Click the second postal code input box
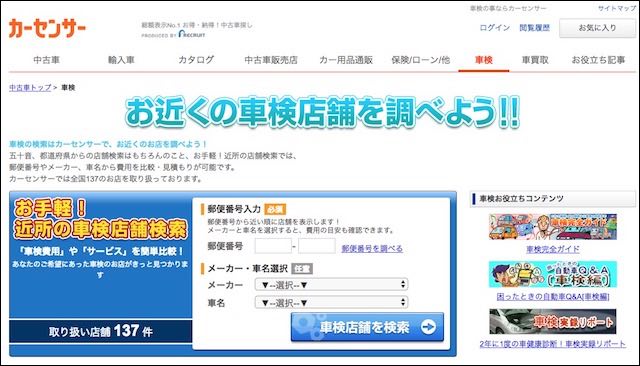Screen dimensions: 640x366 pos(317,246)
